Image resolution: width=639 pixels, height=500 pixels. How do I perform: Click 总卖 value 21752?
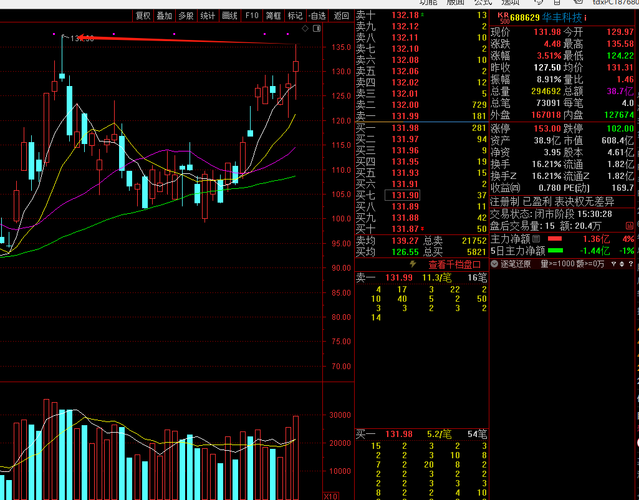coord(474,241)
